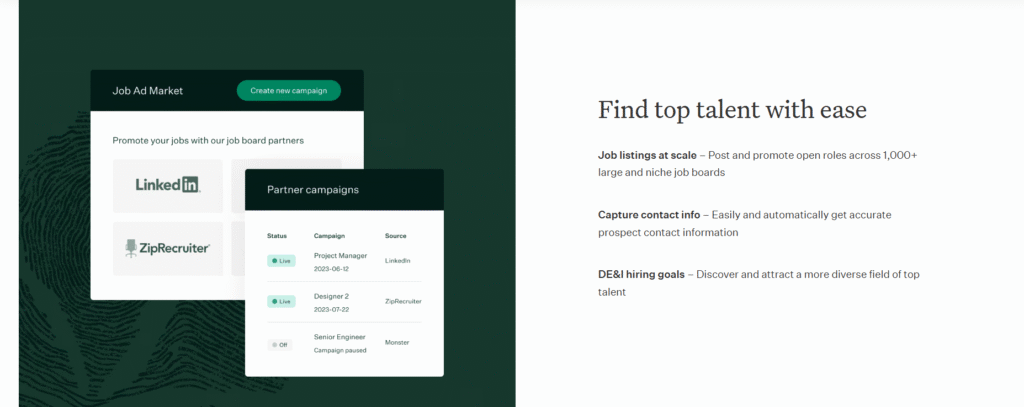This screenshot has width=1024, height=407.
Task: Click the 2023-06-12 date text
Action: (x=331, y=269)
